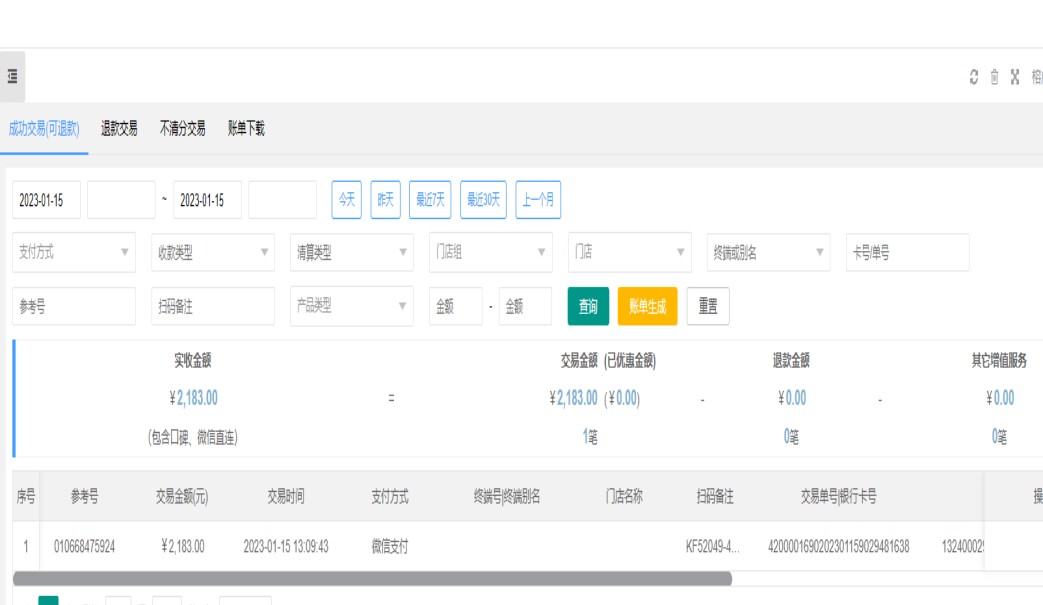Open the 收款类型 dropdown
This screenshot has width=1043, height=605.
tap(212, 253)
